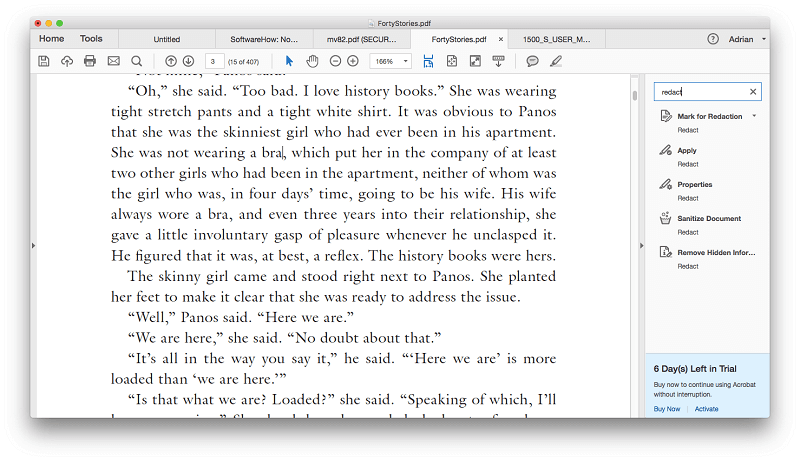Clear the tools search field with X
Screen dimensions: 800x461
[x=753, y=92]
